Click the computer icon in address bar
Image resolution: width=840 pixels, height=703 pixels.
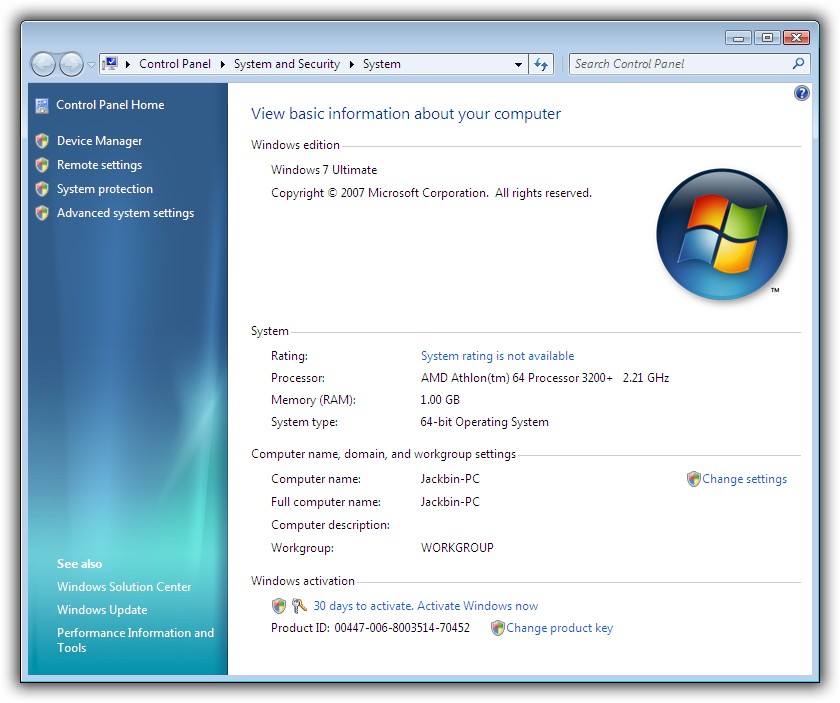(110, 64)
